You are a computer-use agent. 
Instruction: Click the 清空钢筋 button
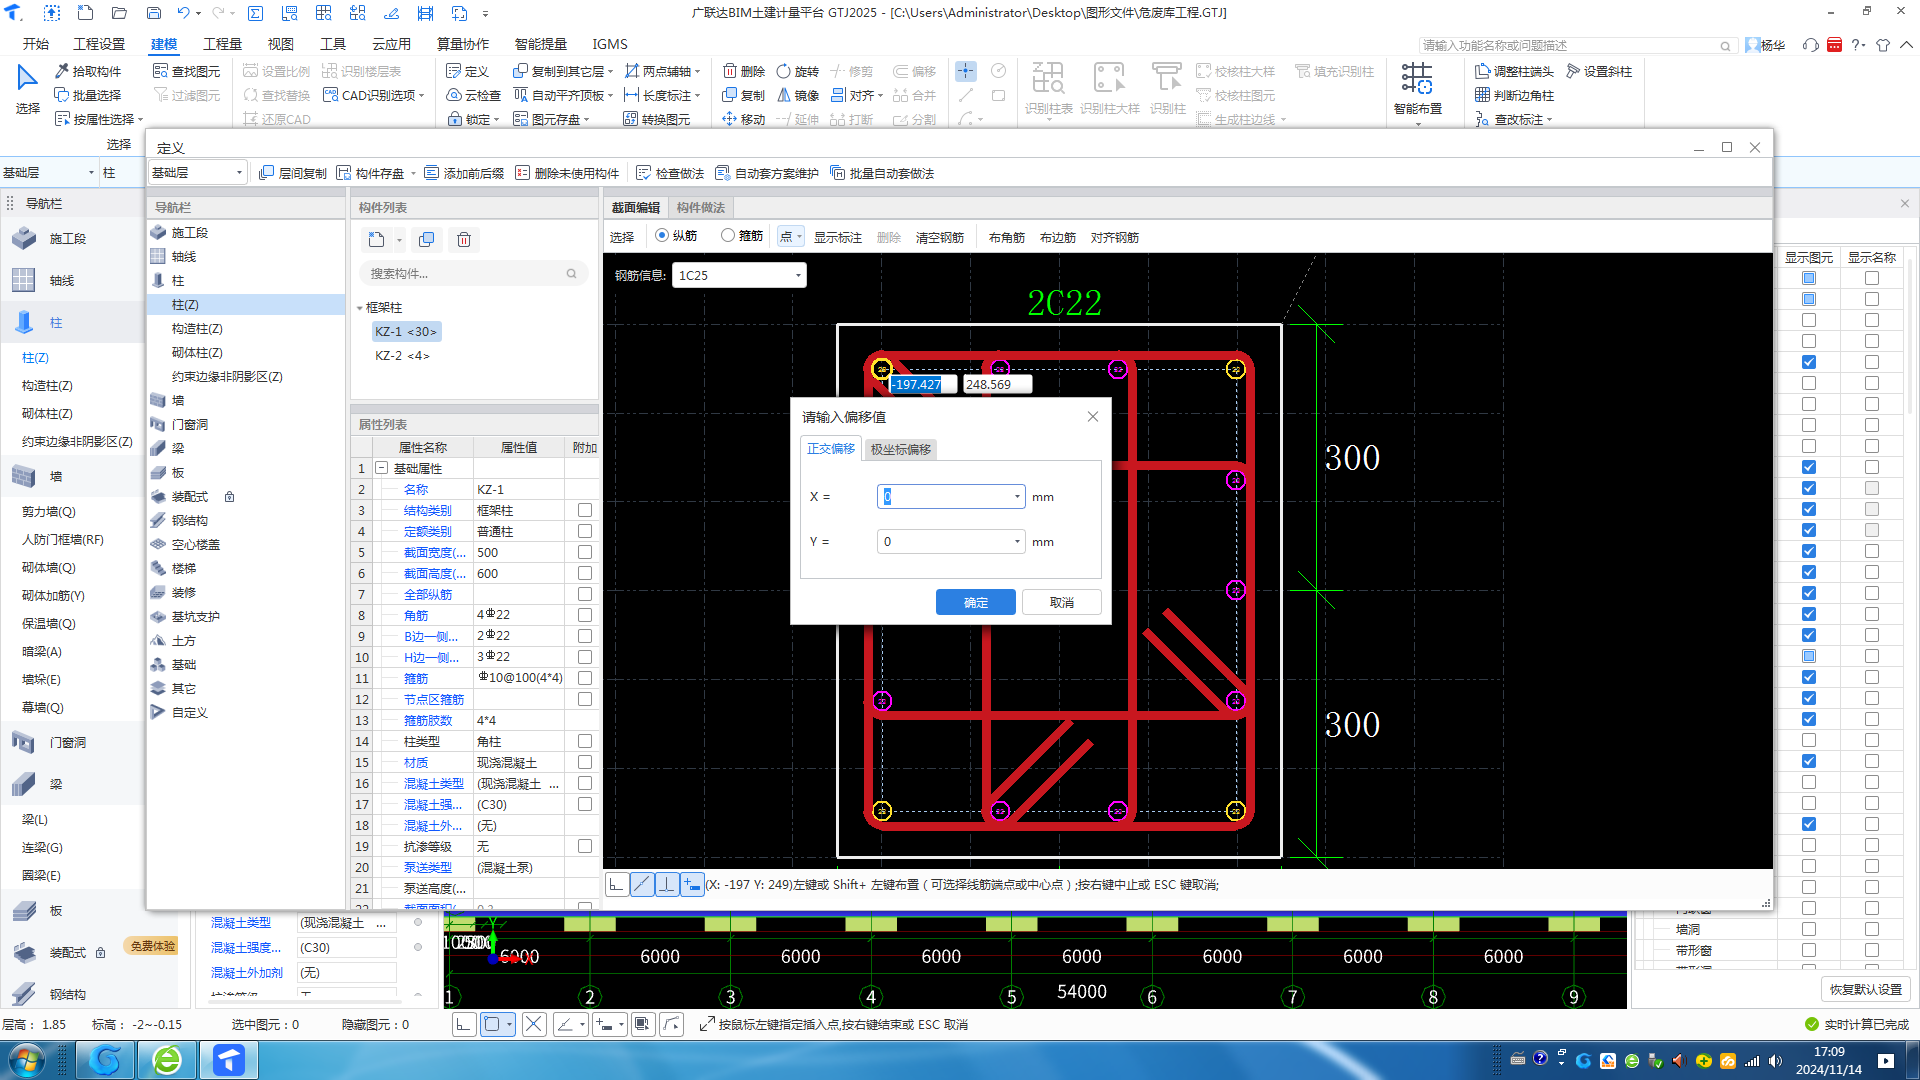[940, 237]
